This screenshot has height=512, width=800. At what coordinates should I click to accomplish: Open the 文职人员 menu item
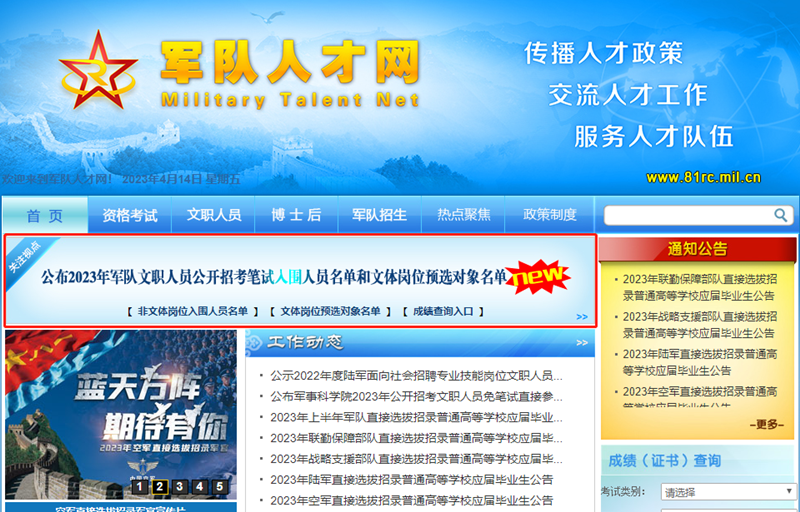tap(213, 215)
